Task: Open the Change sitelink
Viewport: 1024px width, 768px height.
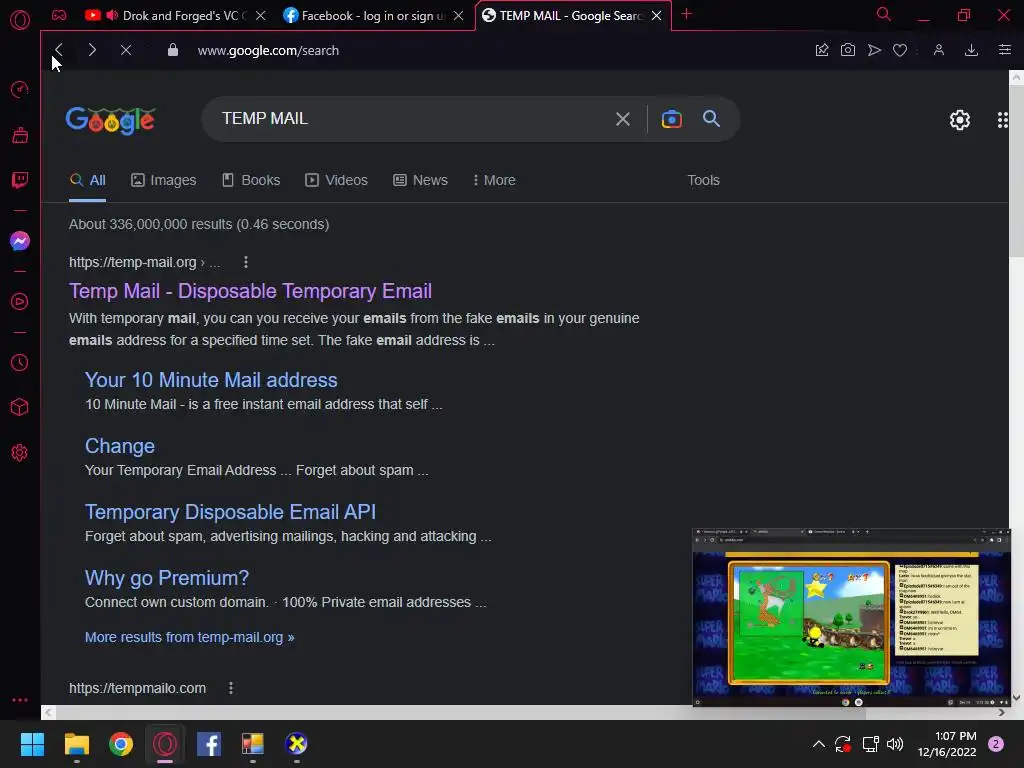Action: tap(120, 446)
